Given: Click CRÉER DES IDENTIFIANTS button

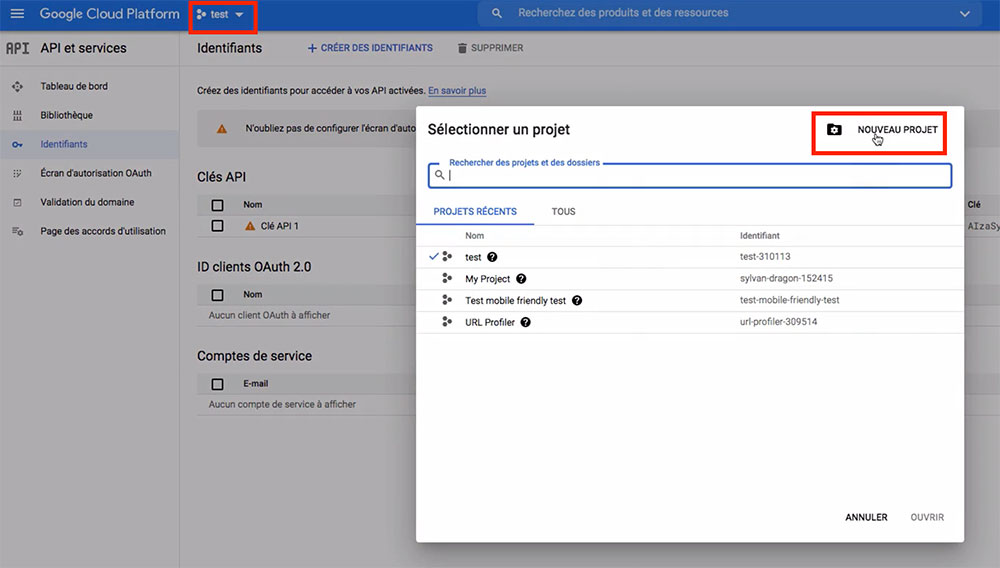Looking at the screenshot, I should (x=370, y=48).
